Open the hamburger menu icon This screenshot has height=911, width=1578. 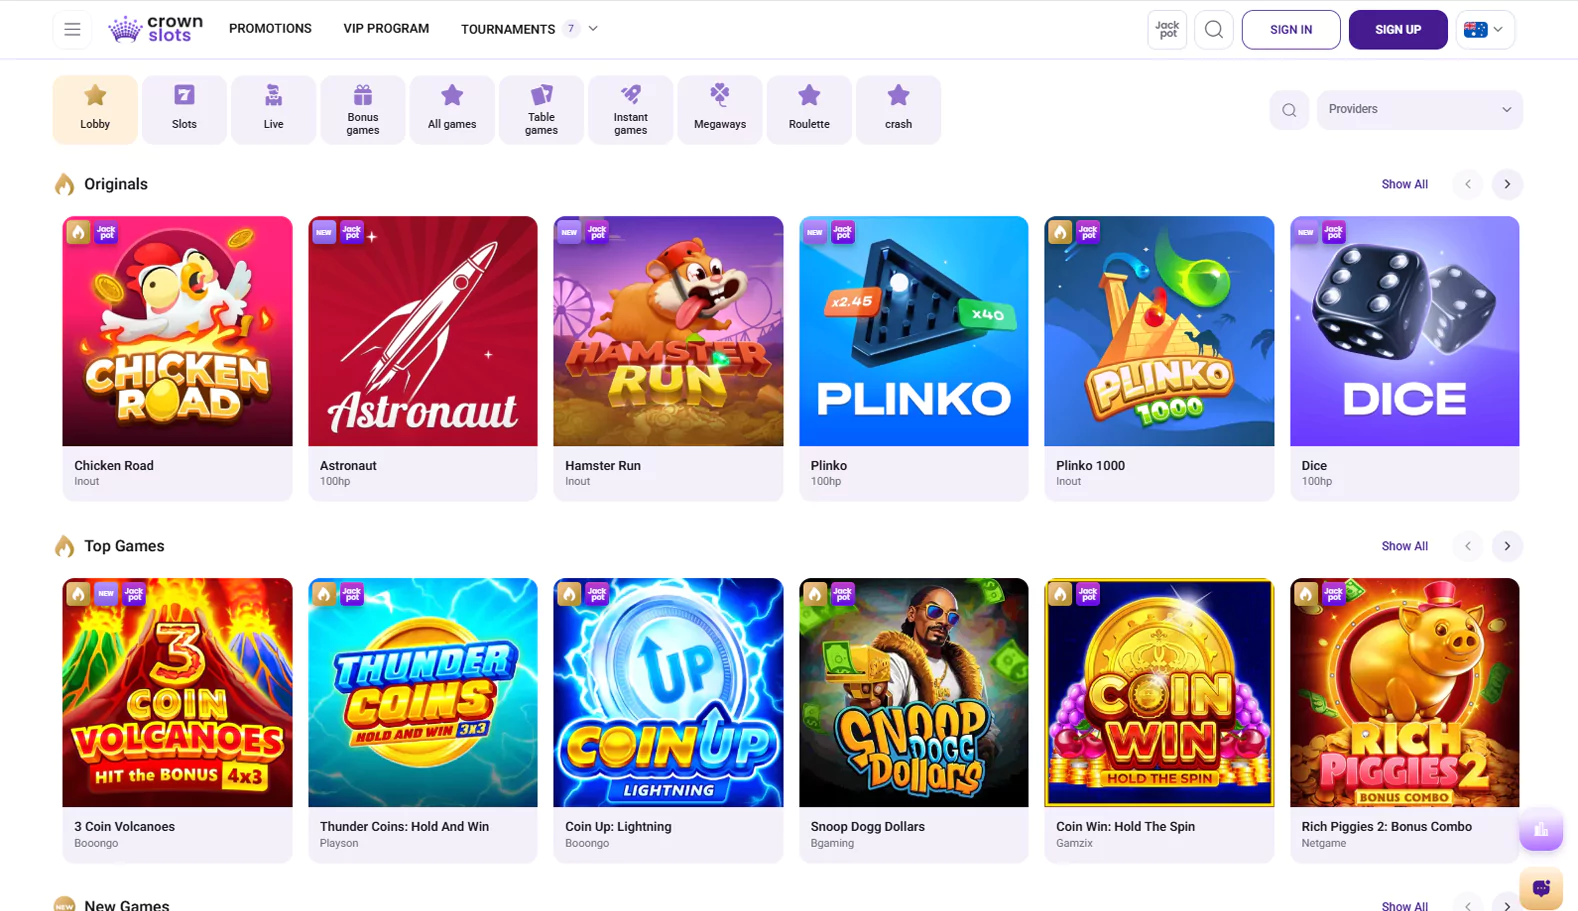72,30
